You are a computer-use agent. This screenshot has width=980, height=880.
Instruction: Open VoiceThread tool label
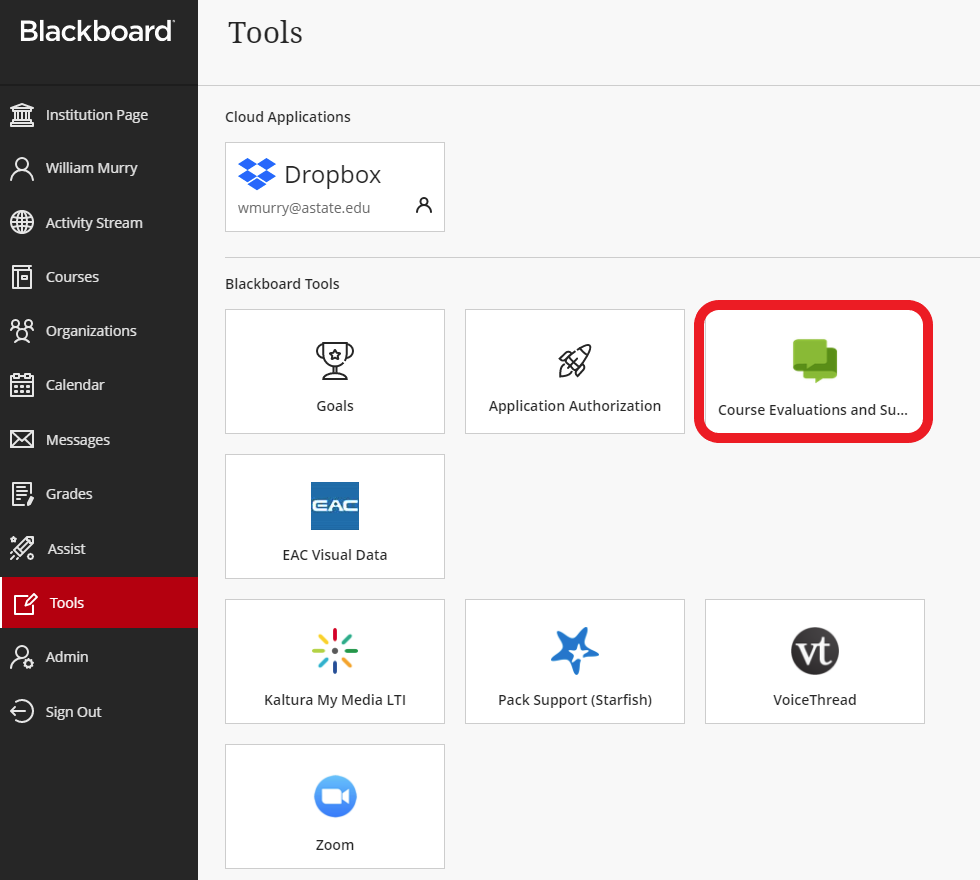click(815, 700)
